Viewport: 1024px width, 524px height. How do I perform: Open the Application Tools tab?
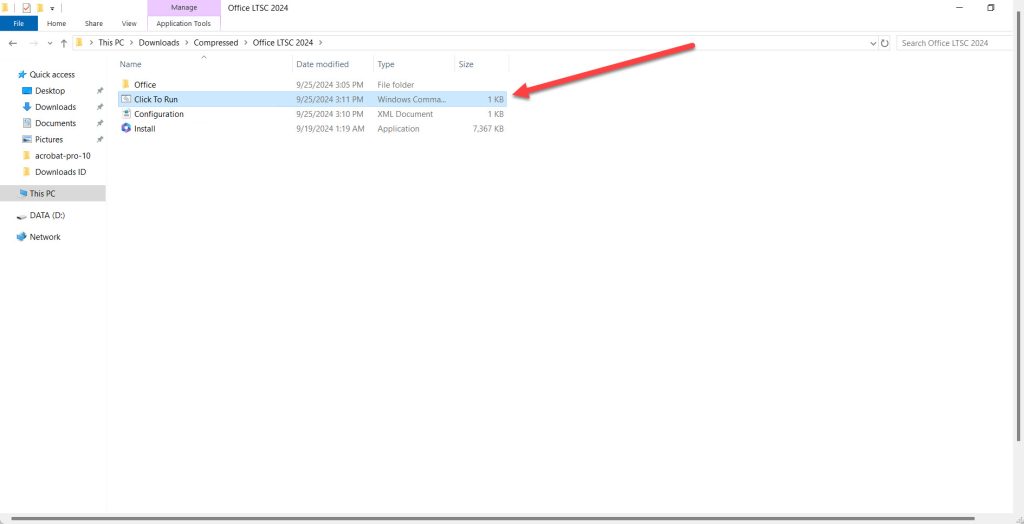tap(183, 23)
